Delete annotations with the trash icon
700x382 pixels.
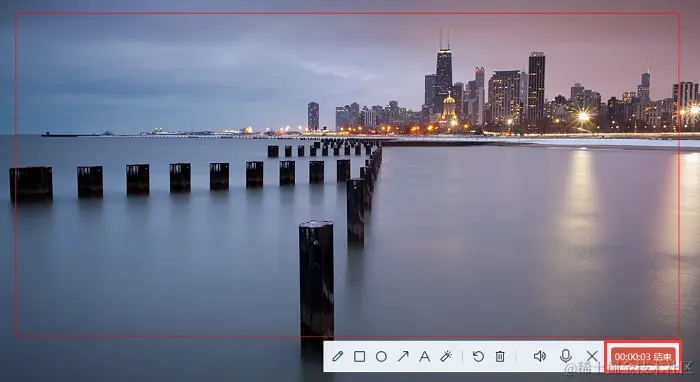pyautogui.click(x=500, y=356)
